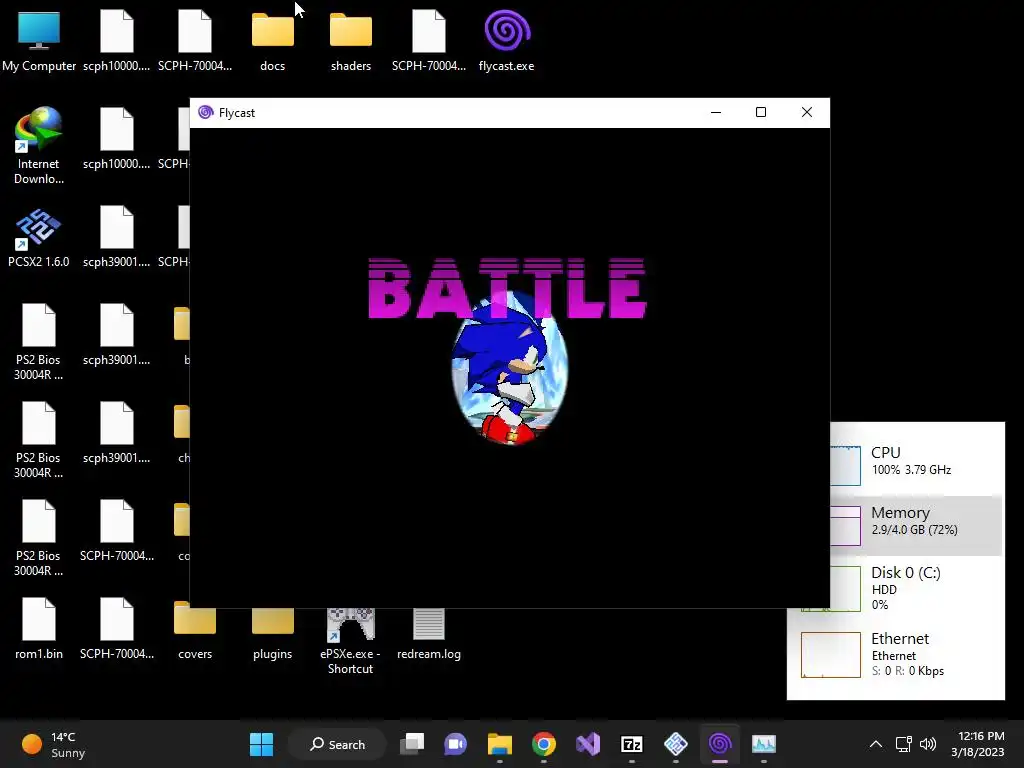This screenshot has width=1024, height=768.
Task: Click Flycast window title bar icon
Action: pyautogui.click(x=206, y=112)
